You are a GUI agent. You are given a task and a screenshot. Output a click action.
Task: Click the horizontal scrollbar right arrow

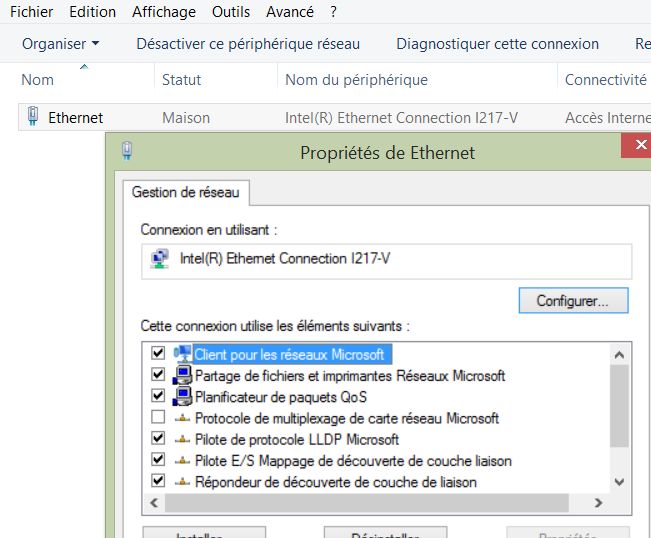(x=598, y=503)
